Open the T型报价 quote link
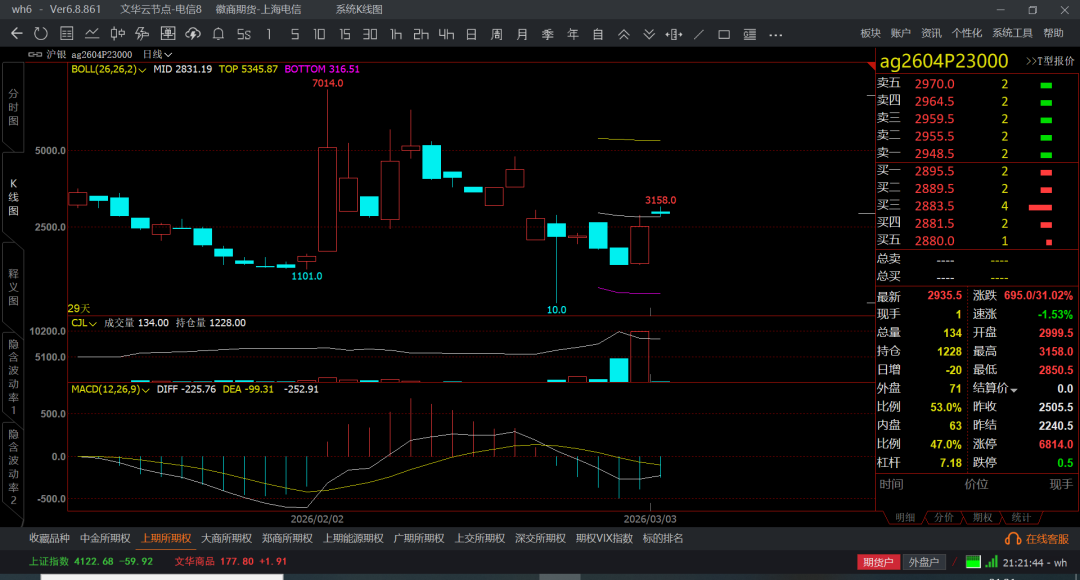This screenshot has width=1080, height=580. click(x=1049, y=61)
